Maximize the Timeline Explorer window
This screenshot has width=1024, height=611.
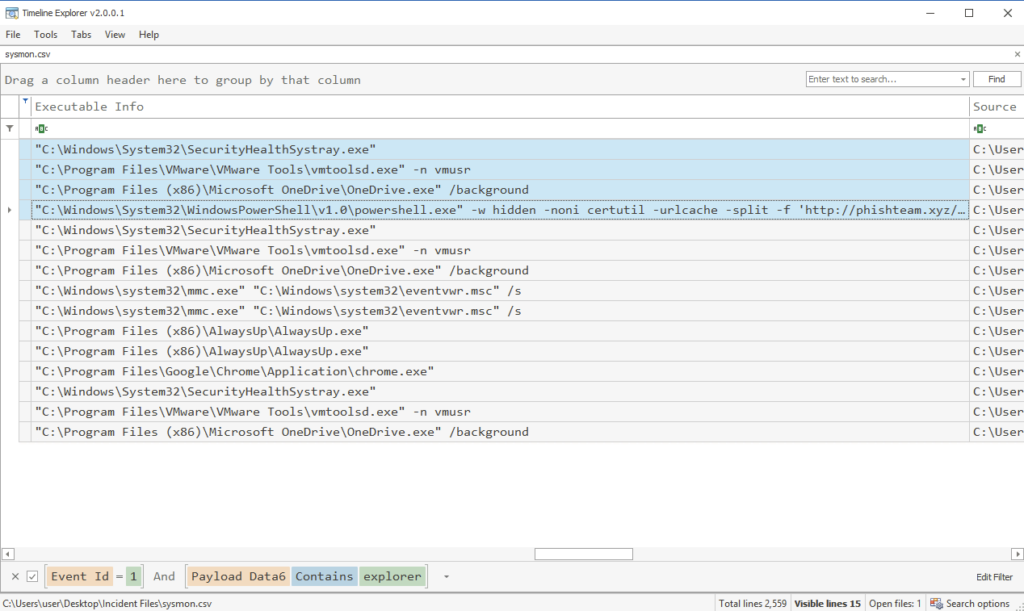pyautogui.click(x=969, y=13)
